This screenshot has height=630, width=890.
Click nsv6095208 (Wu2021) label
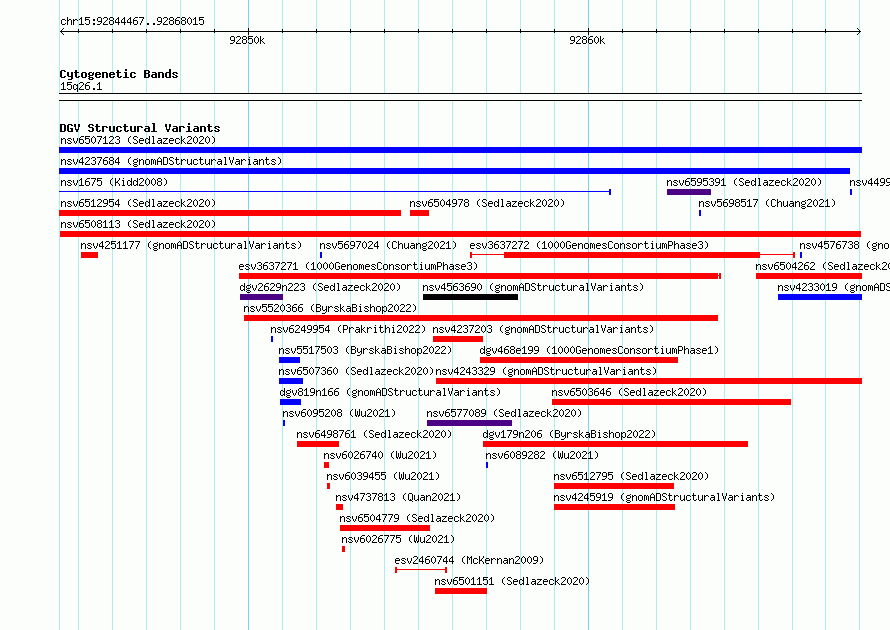[x=339, y=413]
